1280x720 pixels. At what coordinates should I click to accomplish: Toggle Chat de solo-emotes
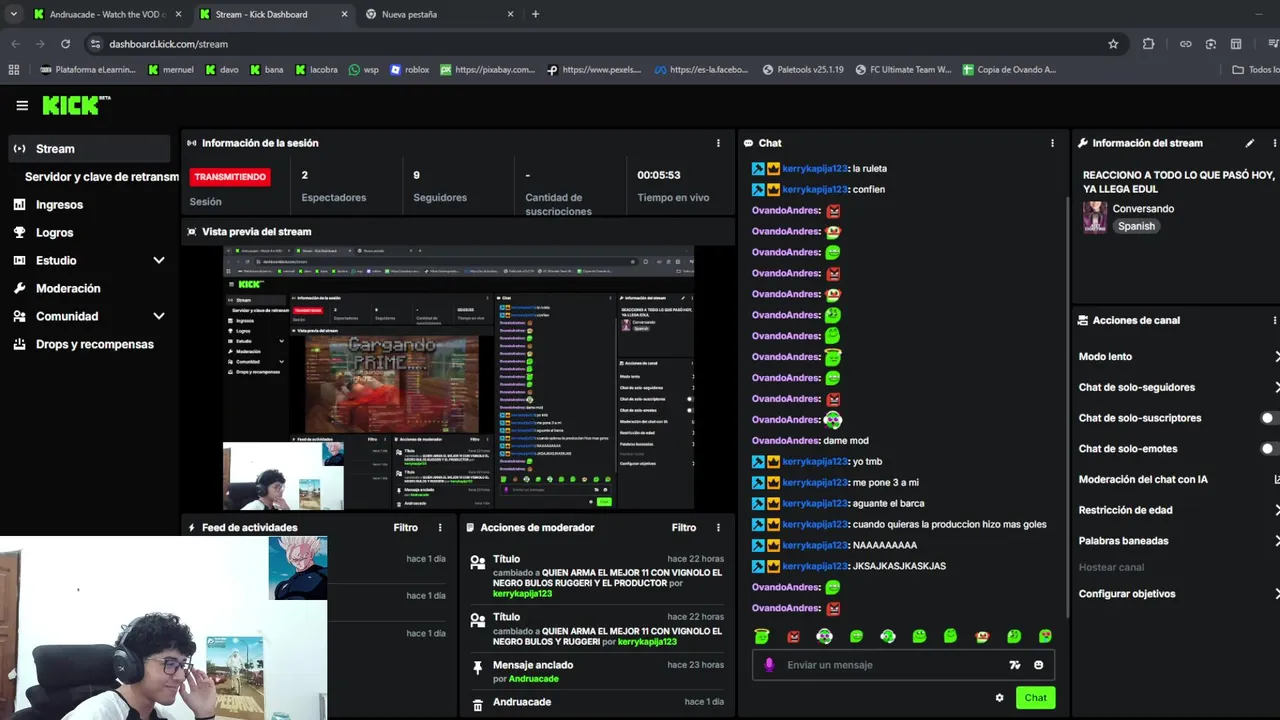pos(1269,449)
